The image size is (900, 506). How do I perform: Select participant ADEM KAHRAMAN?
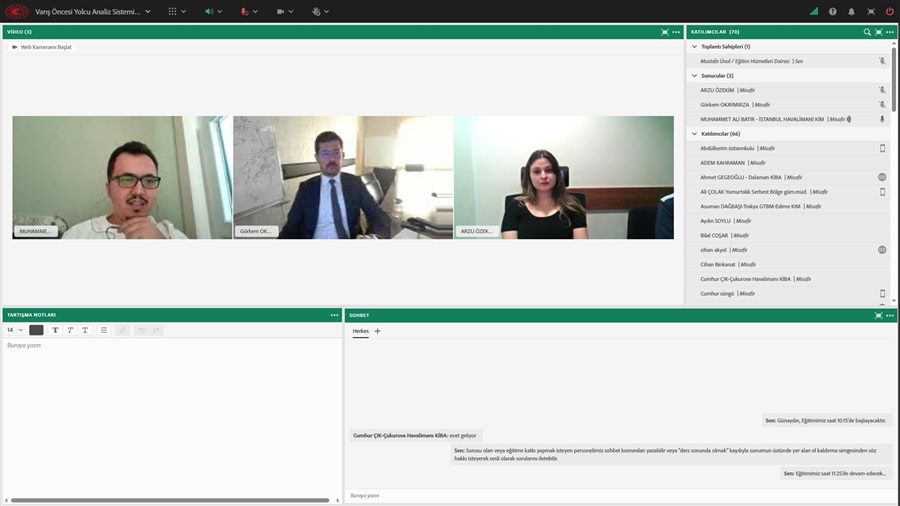coord(788,163)
